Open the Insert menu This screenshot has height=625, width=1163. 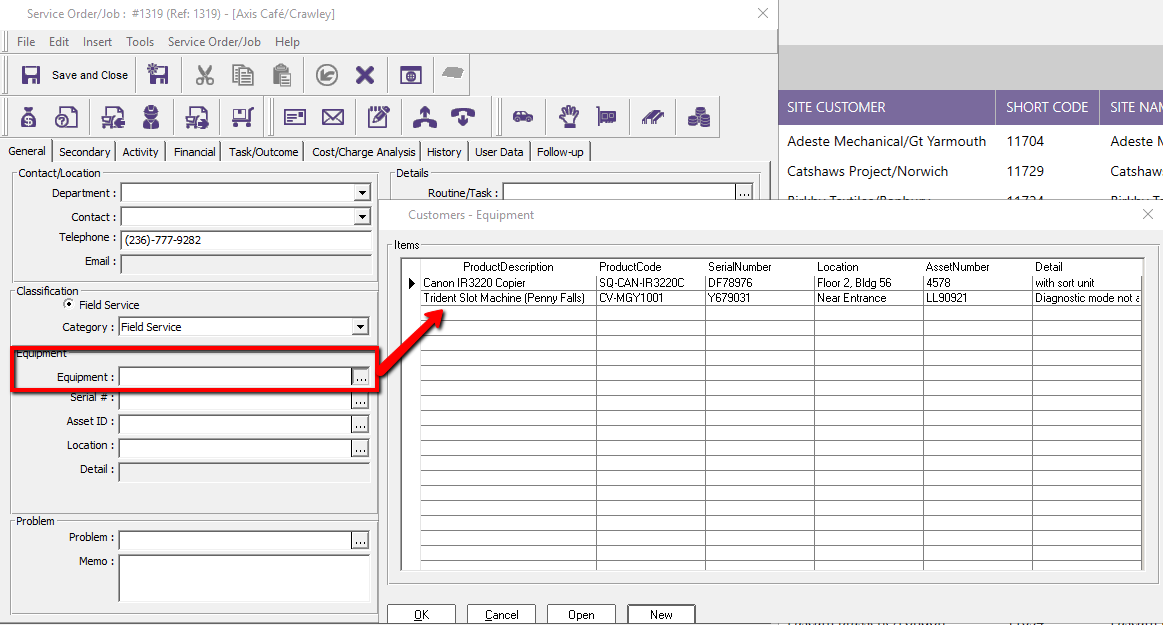[x=97, y=42]
